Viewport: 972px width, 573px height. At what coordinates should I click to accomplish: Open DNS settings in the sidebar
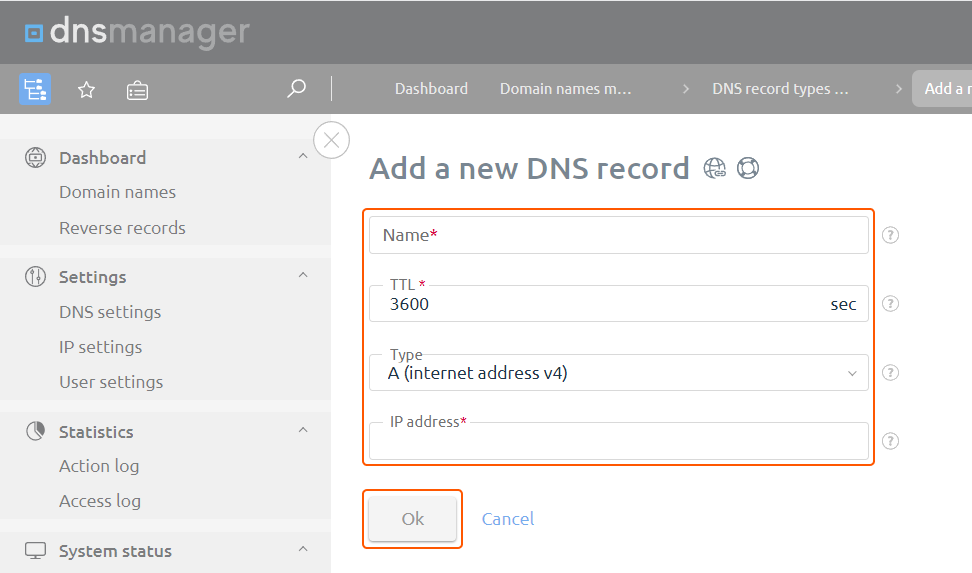tap(110, 312)
